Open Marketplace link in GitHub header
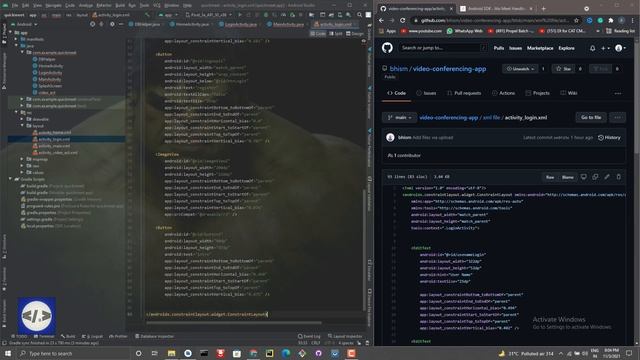The image size is (640, 360). (540, 48)
